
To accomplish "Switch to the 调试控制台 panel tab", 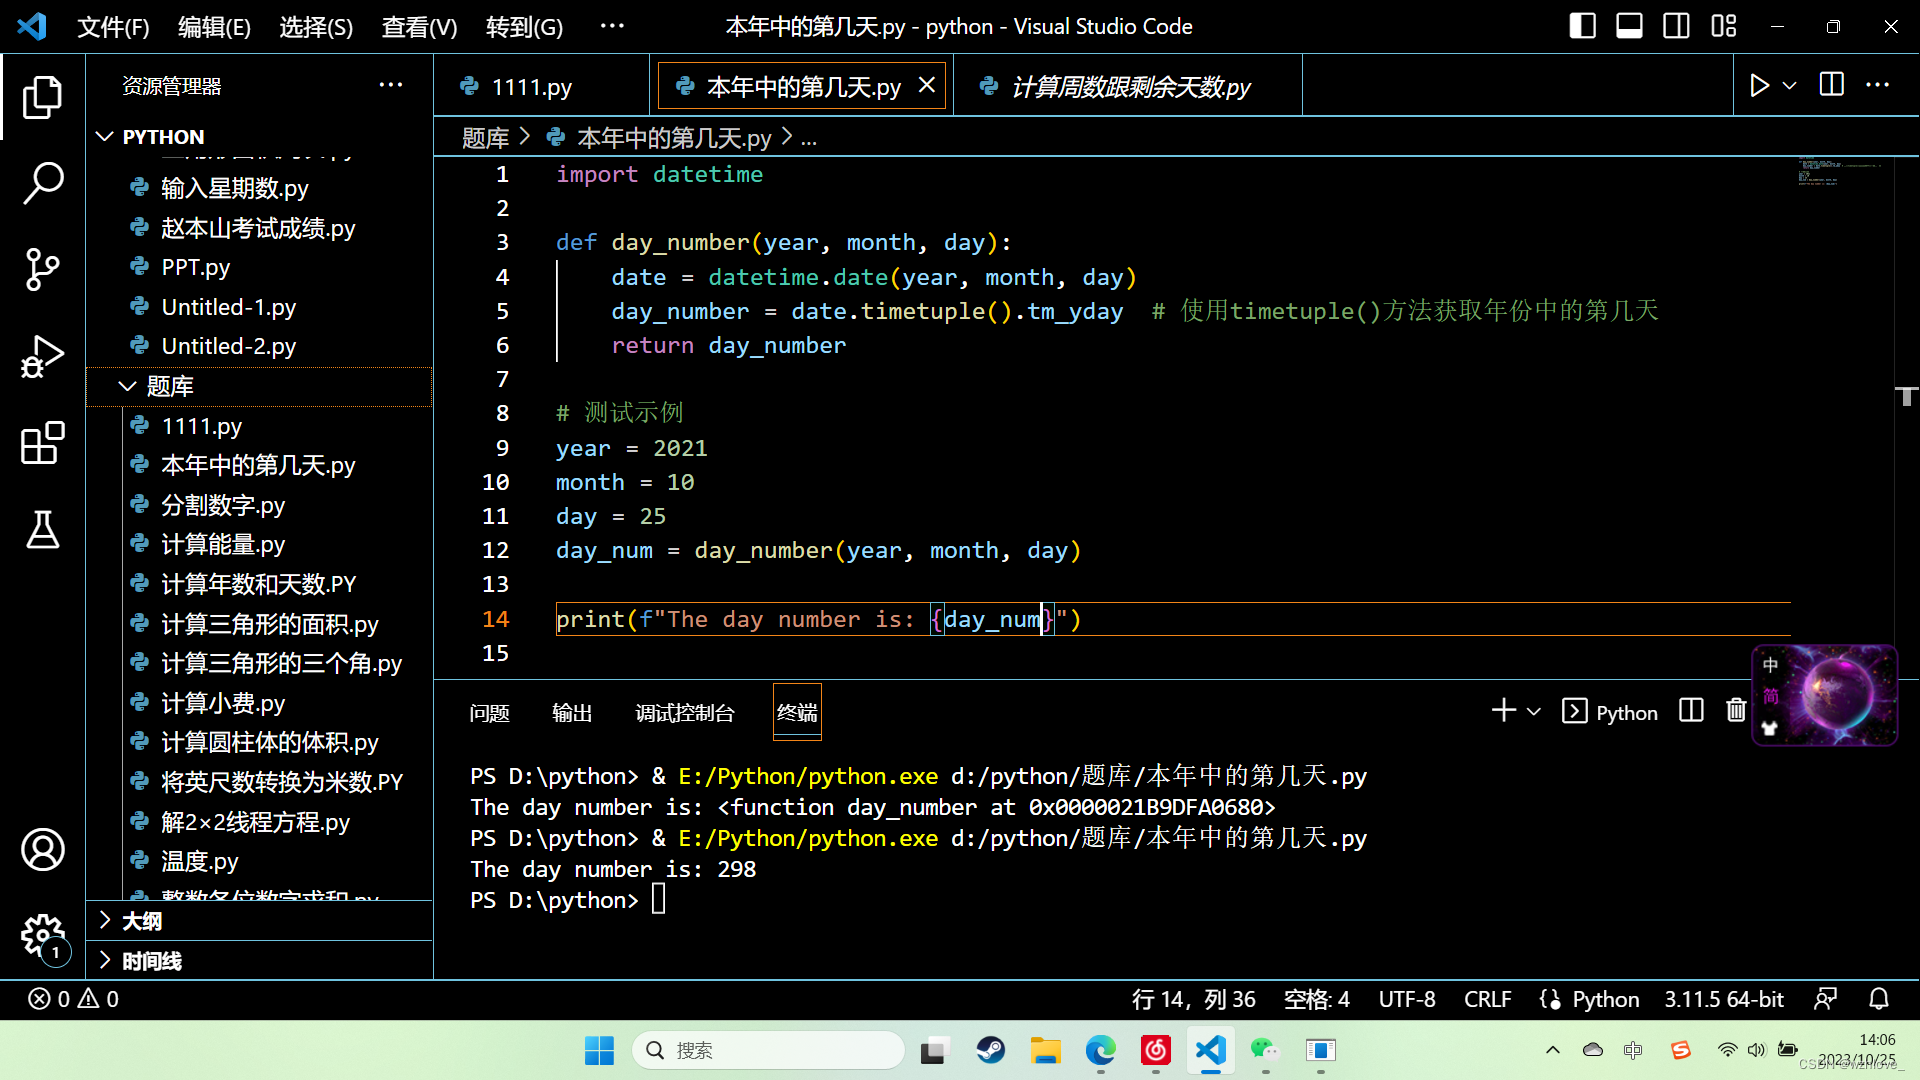I will coord(685,713).
